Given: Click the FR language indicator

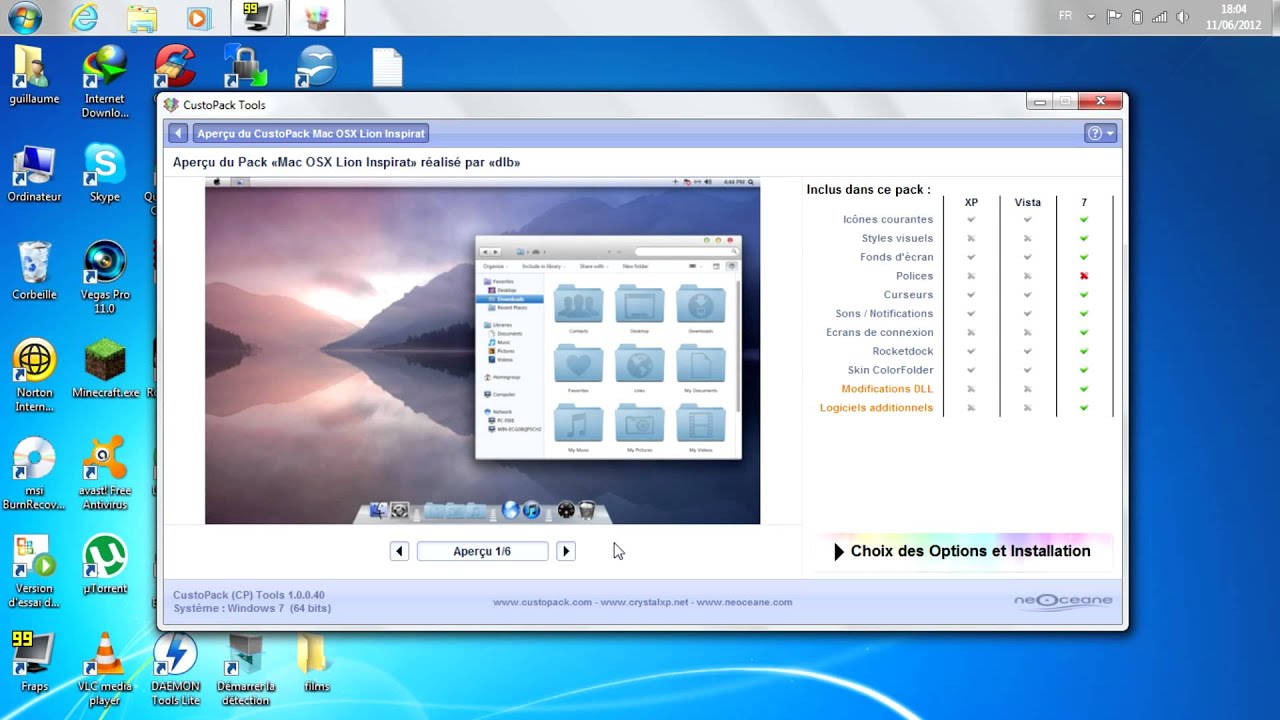Looking at the screenshot, I should point(1066,17).
